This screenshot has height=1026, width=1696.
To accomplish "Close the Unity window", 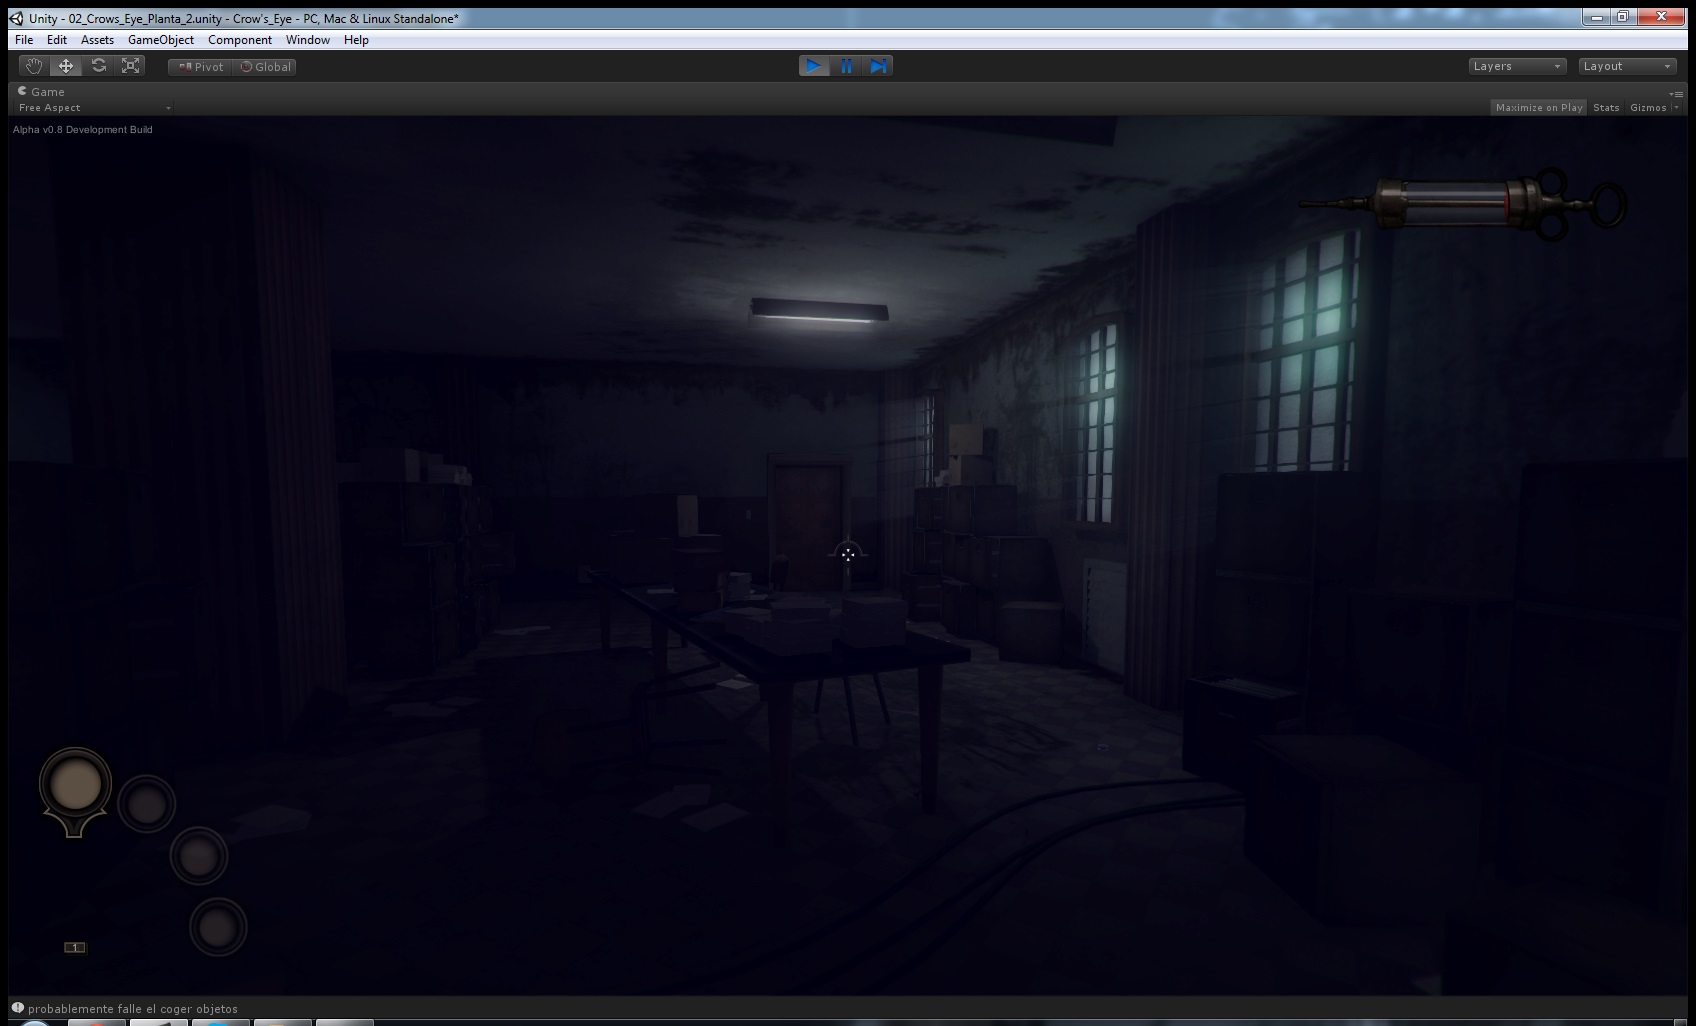I will point(1662,17).
